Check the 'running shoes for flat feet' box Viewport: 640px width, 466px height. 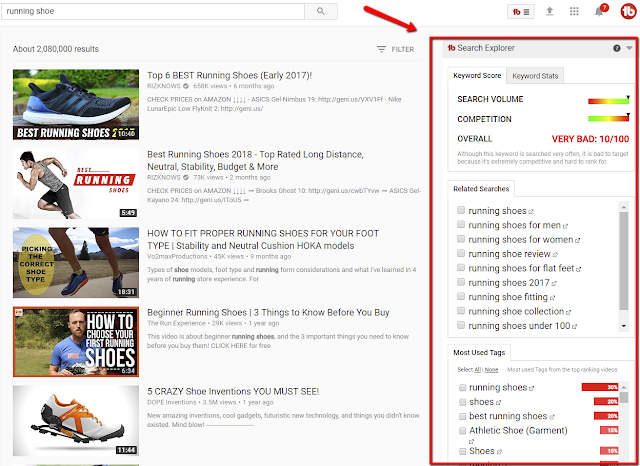461,267
